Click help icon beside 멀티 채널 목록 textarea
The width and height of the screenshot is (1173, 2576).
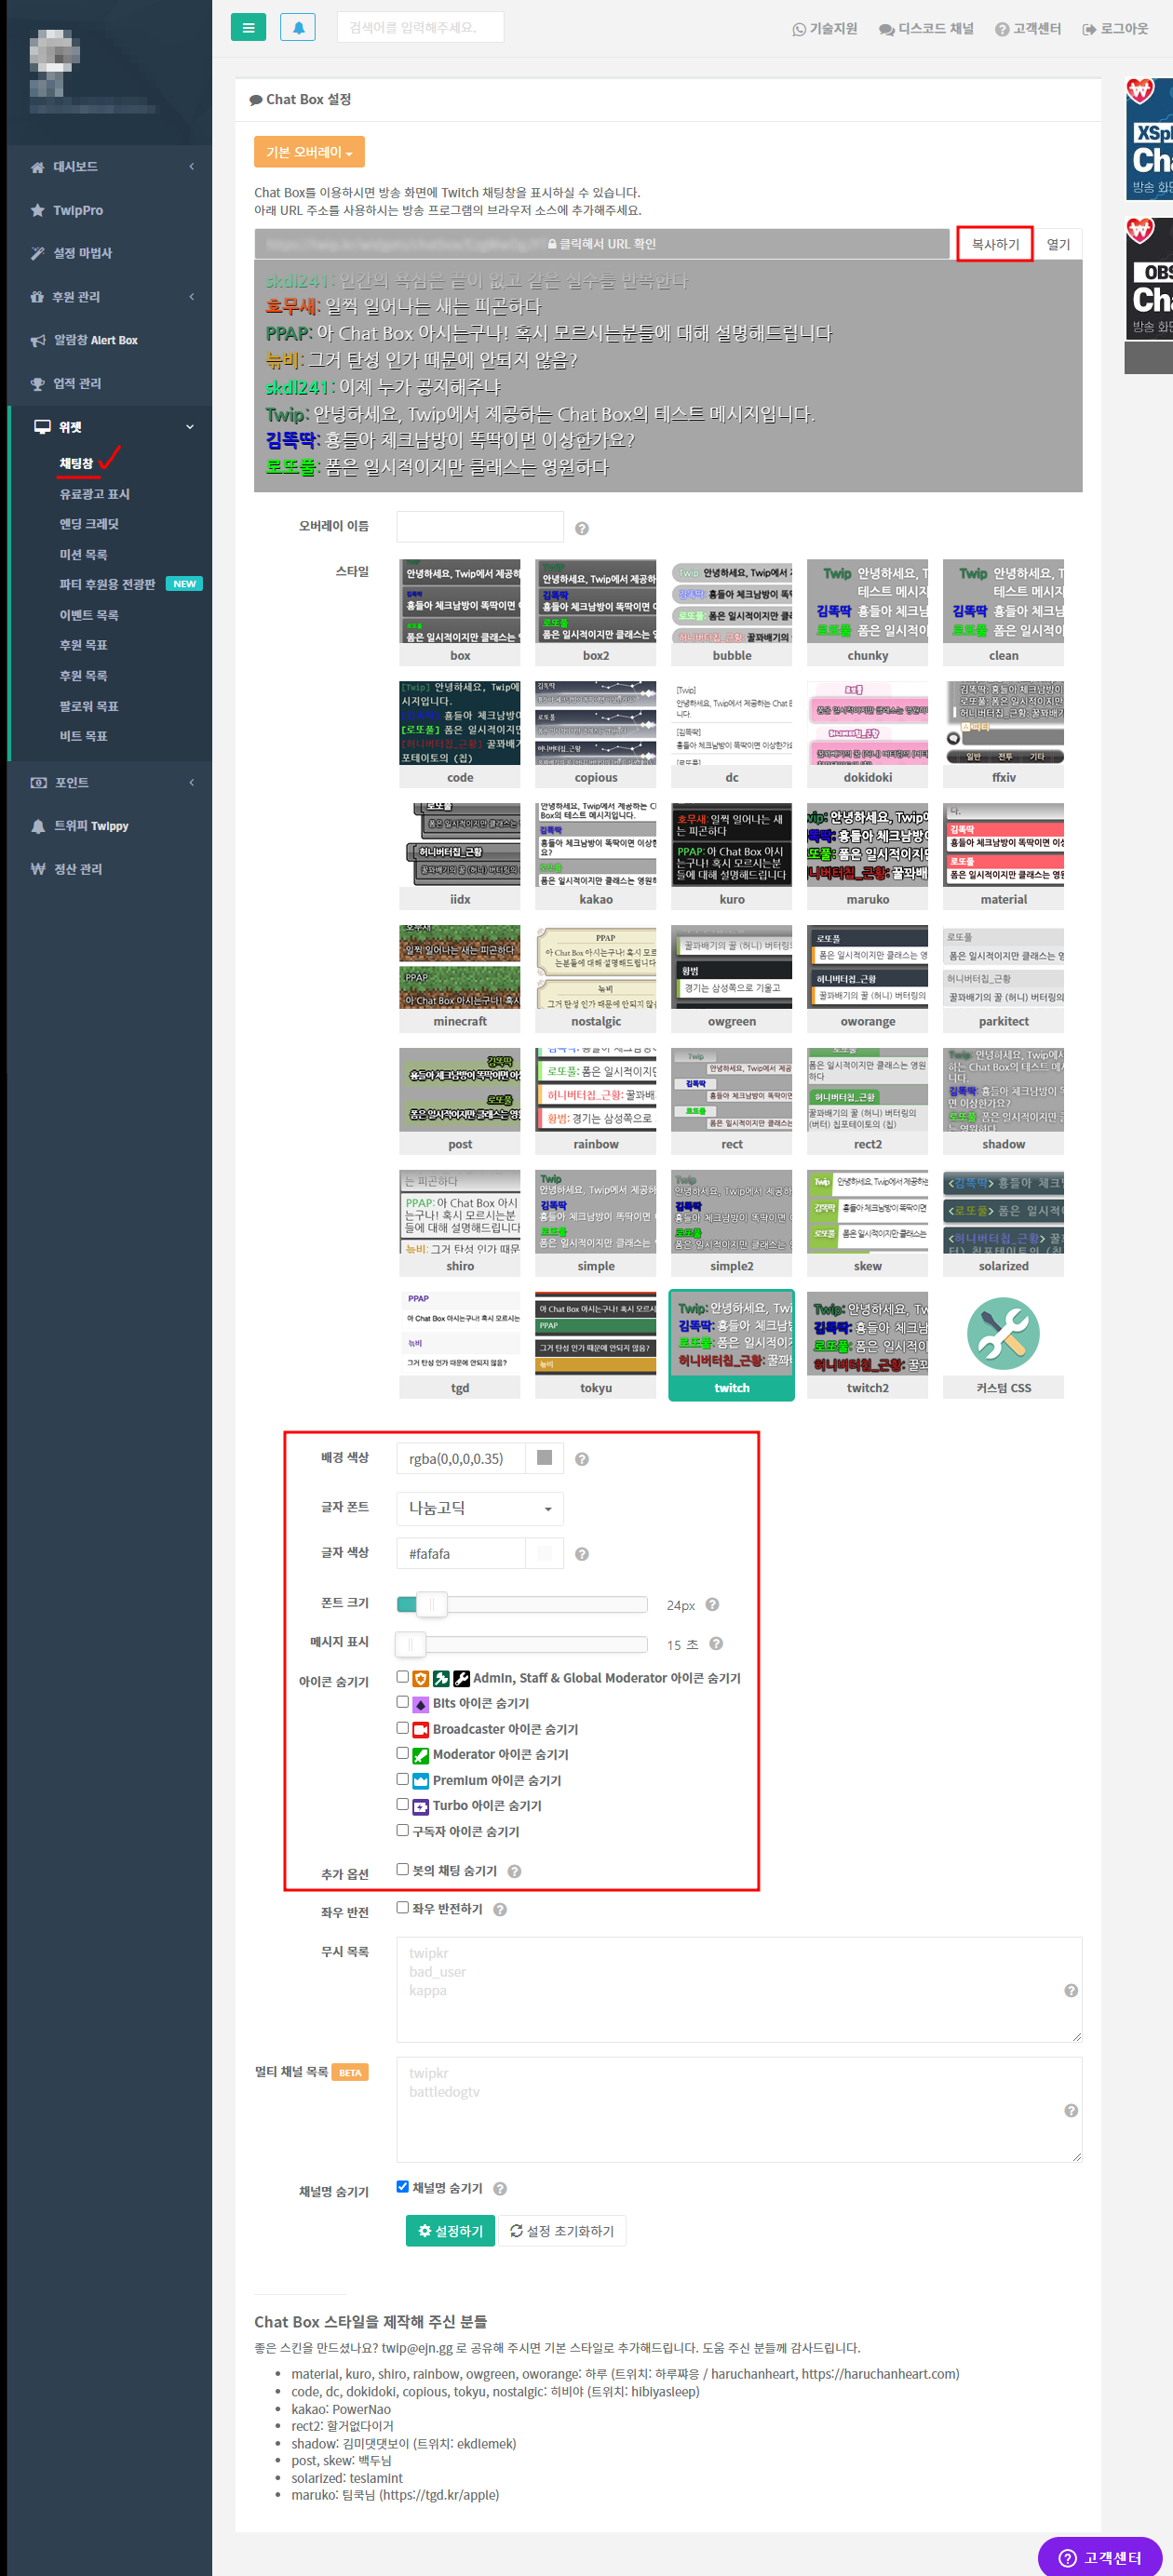pos(1071,2110)
